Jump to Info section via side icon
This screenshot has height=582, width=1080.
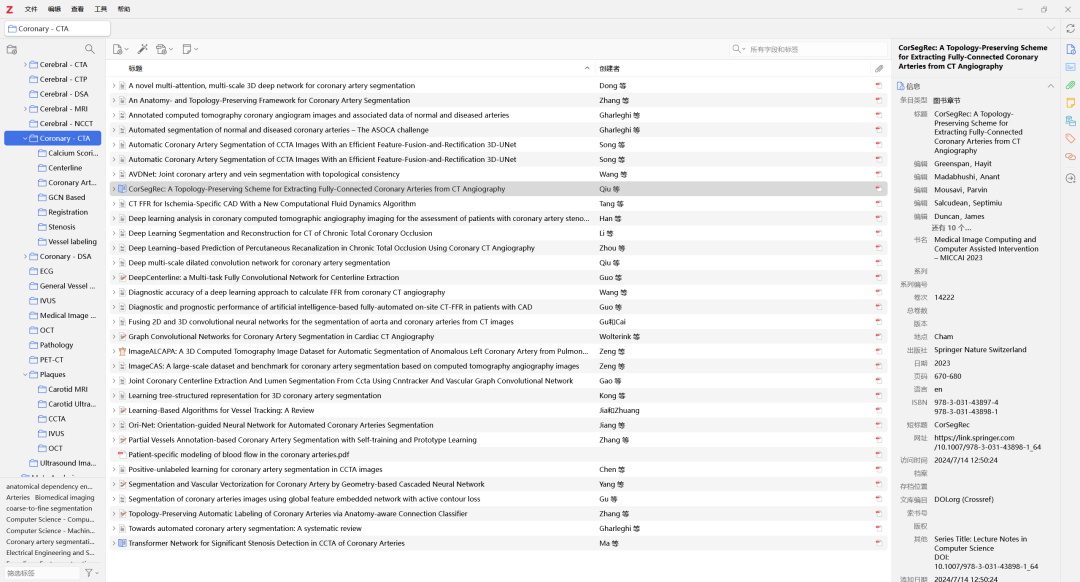tap(1070, 50)
